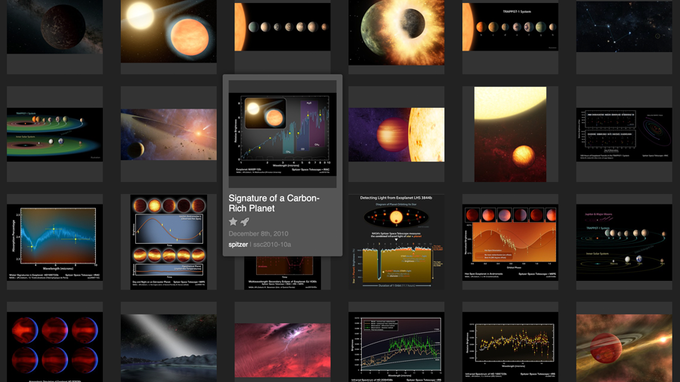Open the dark planet with Milky Way thumbnail
The height and width of the screenshot is (382, 680).
55,27
